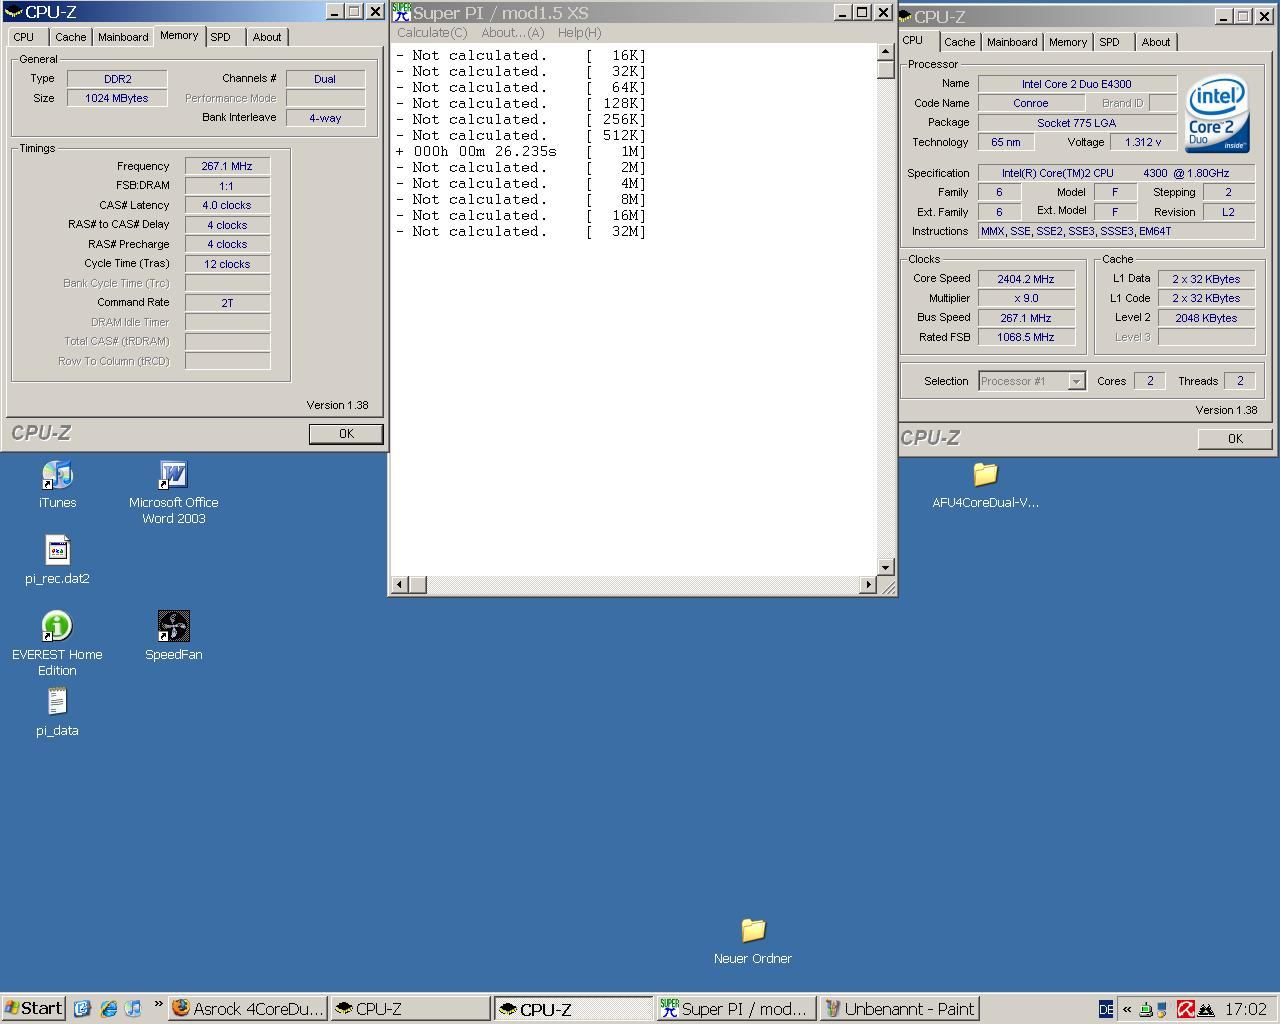Image resolution: width=1280 pixels, height=1024 pixels.
Task: Switch to Asrock 4CoreDu... Firefox taskbar button
Action: [248, 1008]
